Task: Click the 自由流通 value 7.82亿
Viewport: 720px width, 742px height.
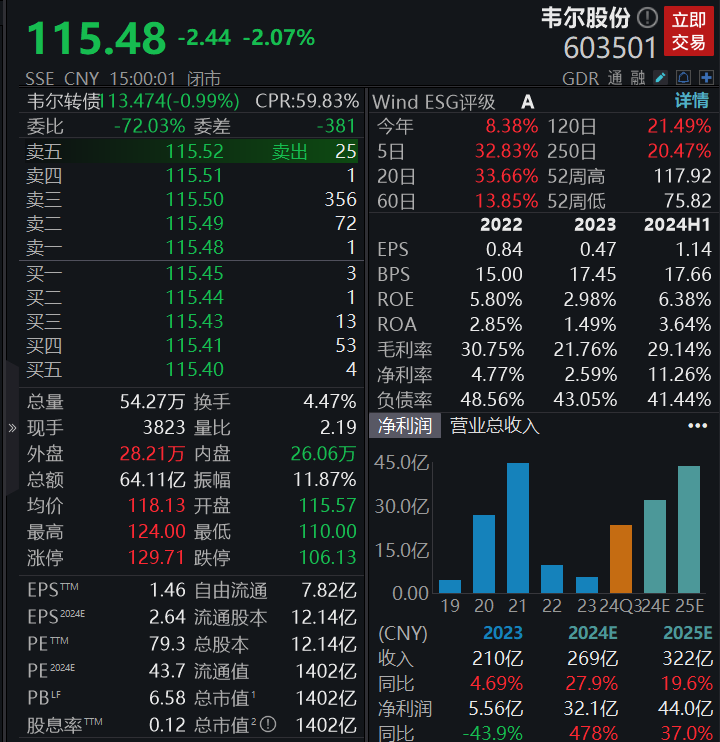Action: pos(329,591)
